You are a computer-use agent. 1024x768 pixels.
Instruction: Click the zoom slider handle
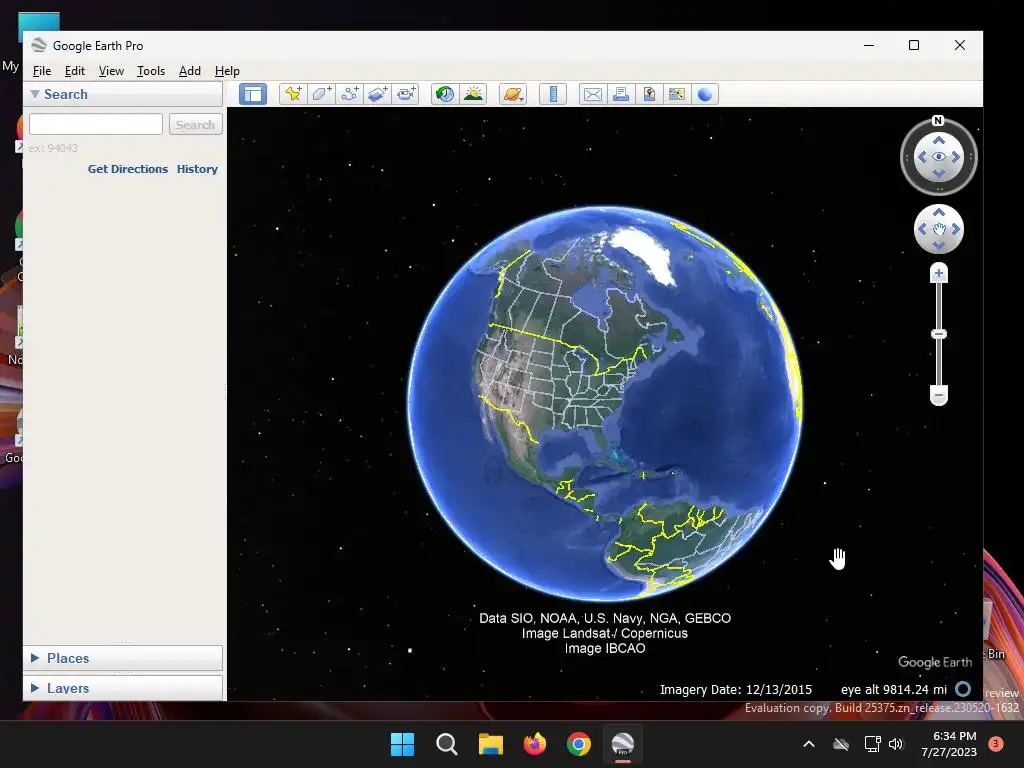938,334
